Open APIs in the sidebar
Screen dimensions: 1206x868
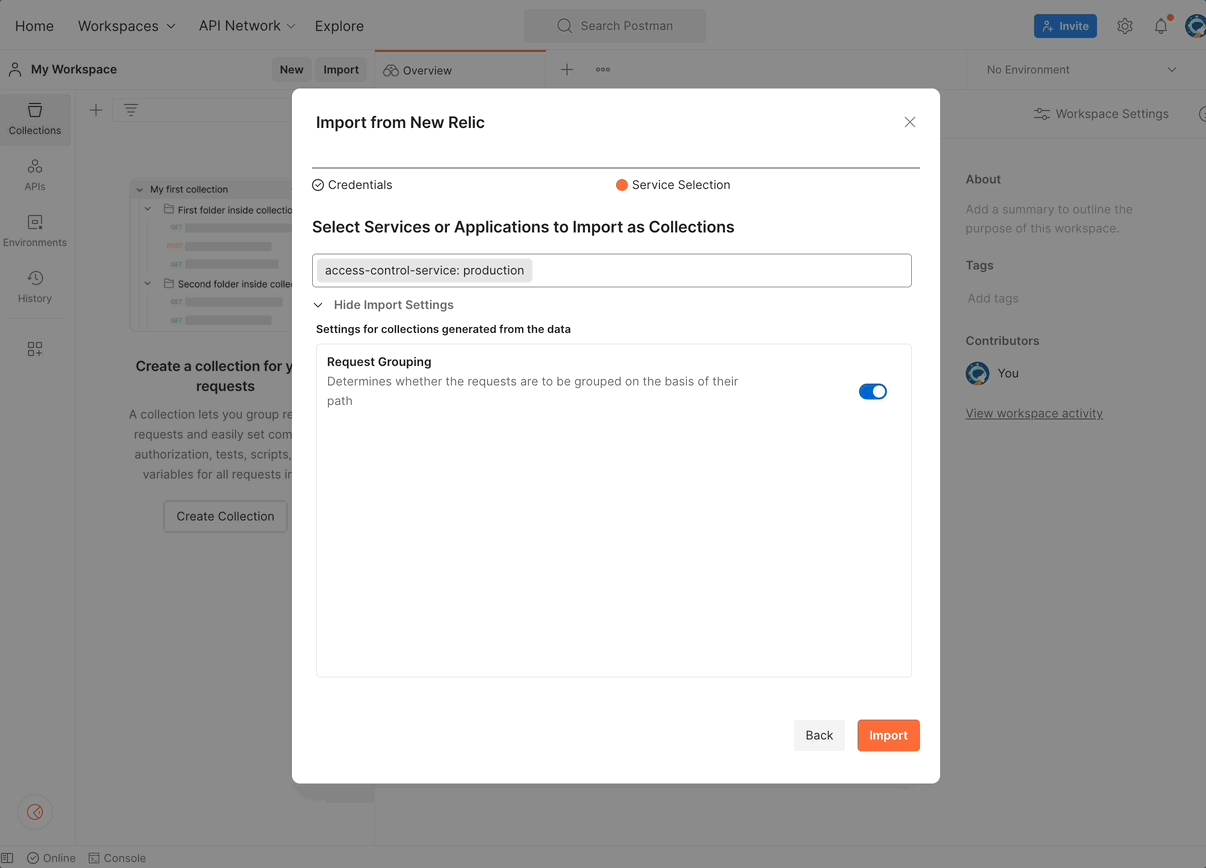coord(35,174)
